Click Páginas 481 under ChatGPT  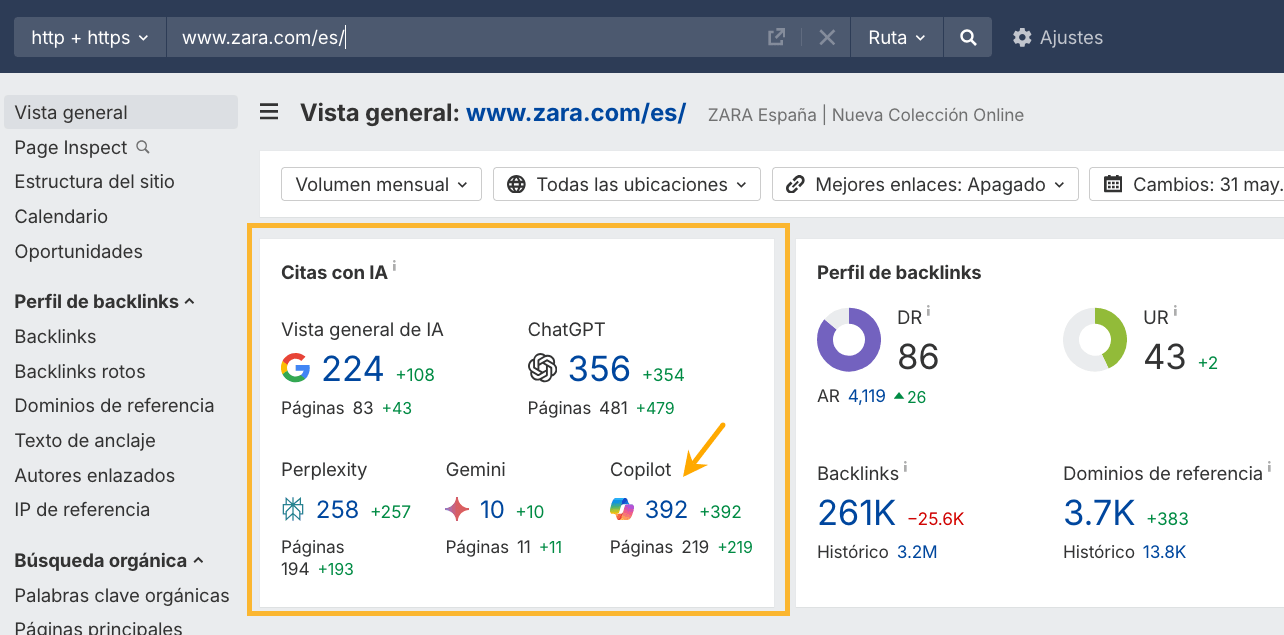[577, 408]
